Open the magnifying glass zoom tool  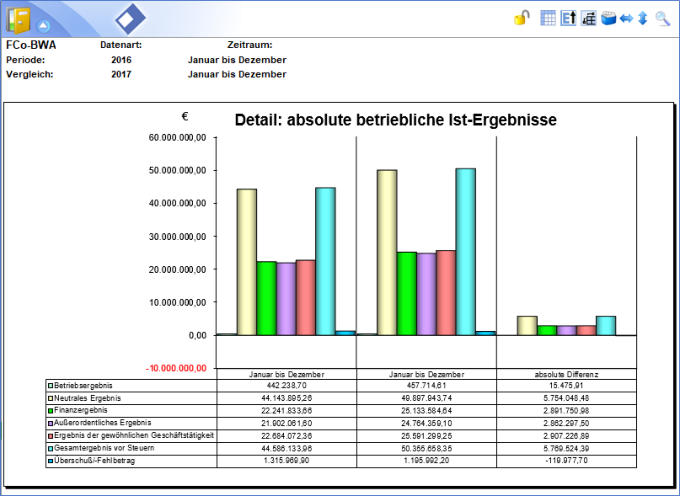click(x=662, y=18)
